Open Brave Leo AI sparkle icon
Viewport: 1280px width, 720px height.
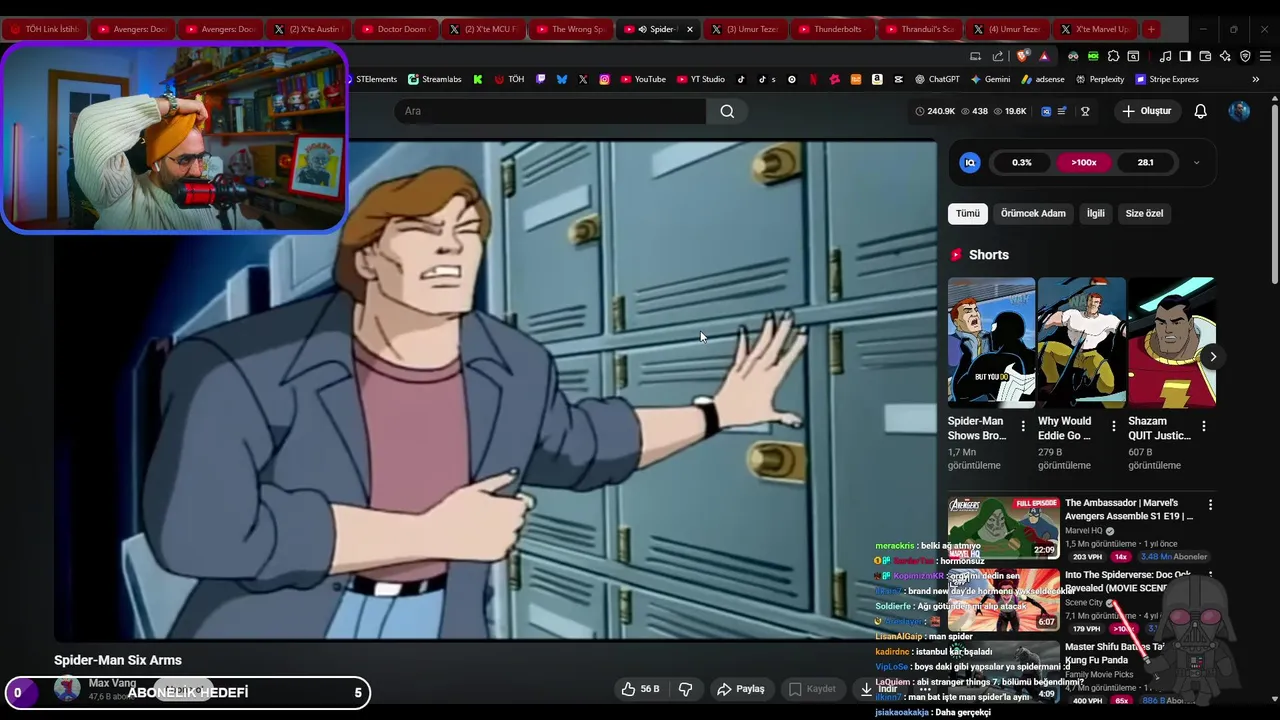[x=1225, y=56]
